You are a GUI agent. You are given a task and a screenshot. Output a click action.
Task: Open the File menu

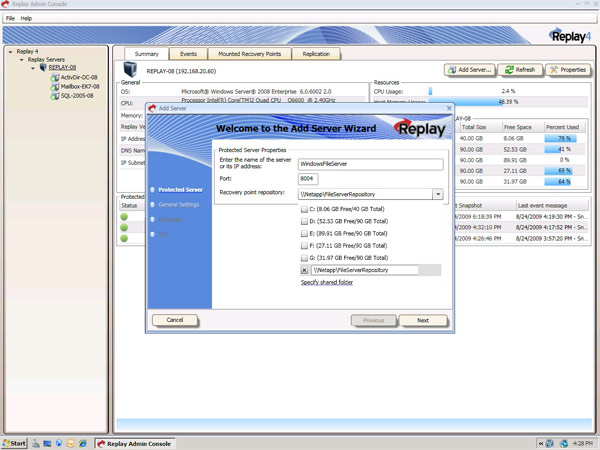click(x=11, y=18)
